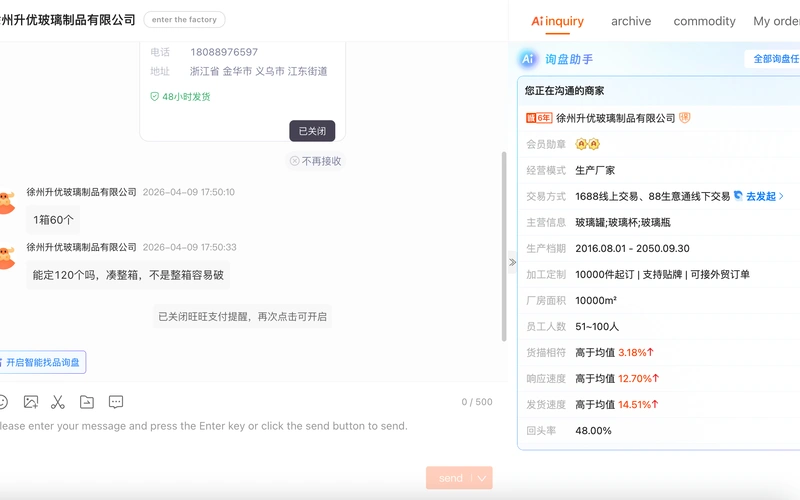The width and height of the screenshot is (800, 500).
Task: Open the My order tab
Action: (777, 21)
